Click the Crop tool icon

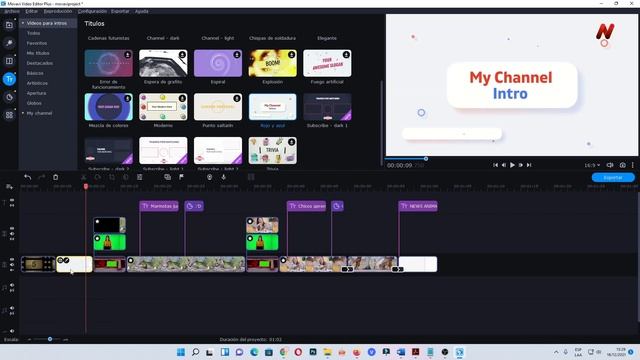point(112,177)
